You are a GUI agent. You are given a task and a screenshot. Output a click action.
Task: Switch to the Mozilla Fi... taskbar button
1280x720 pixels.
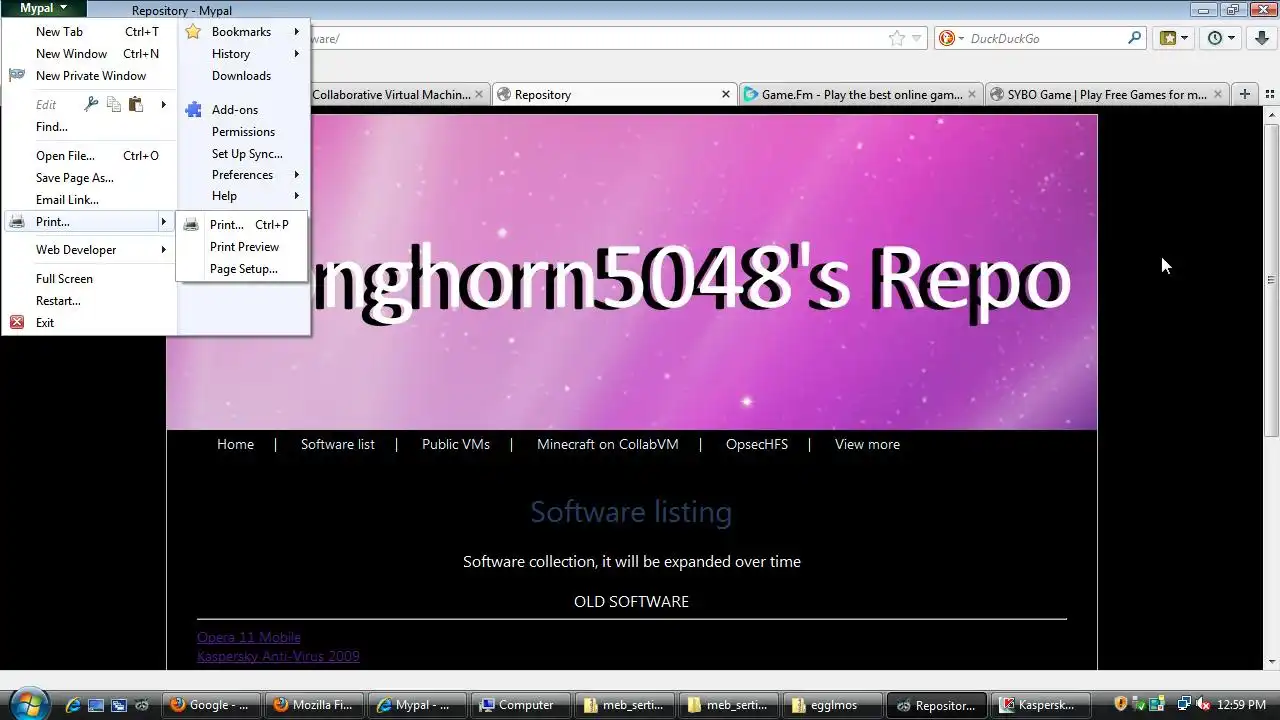pyautogui.click(x=314, y=705)
